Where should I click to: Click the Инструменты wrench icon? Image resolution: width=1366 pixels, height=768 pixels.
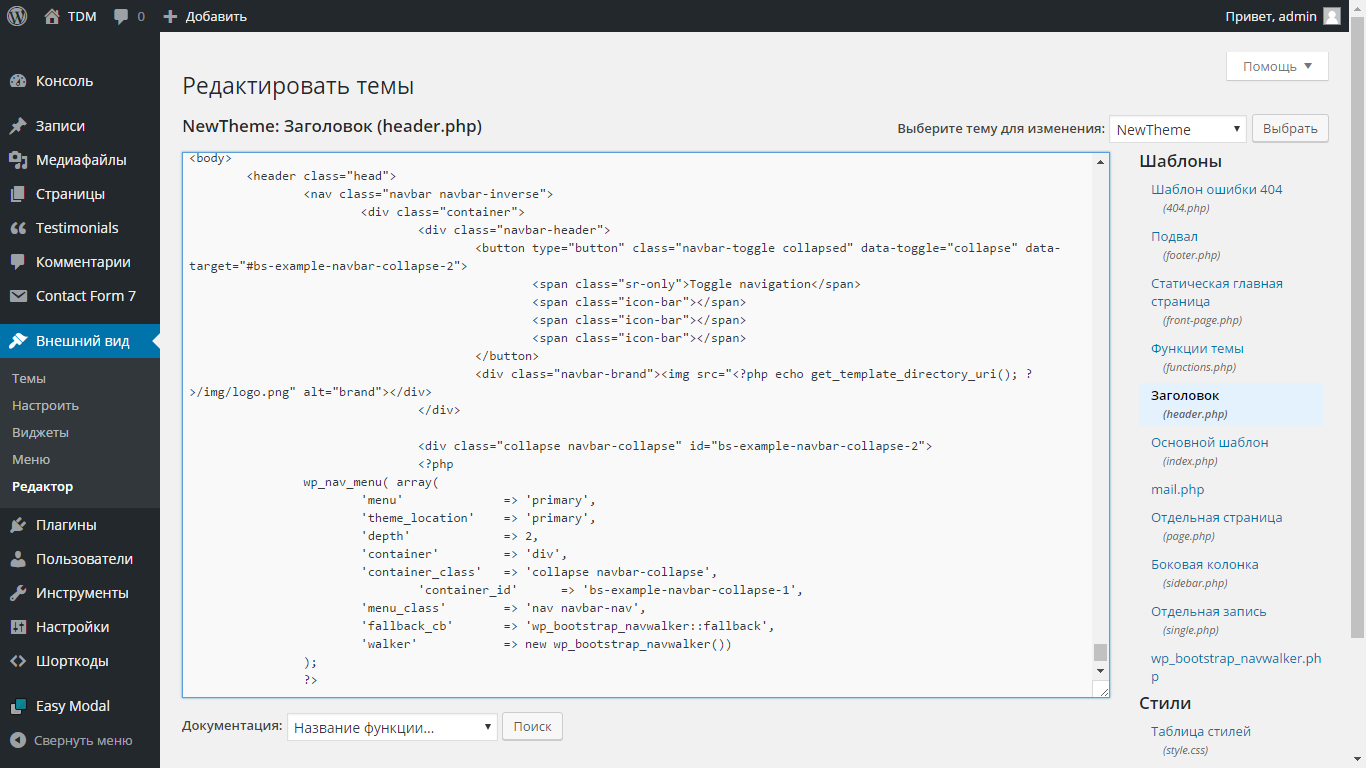point(17,593)
